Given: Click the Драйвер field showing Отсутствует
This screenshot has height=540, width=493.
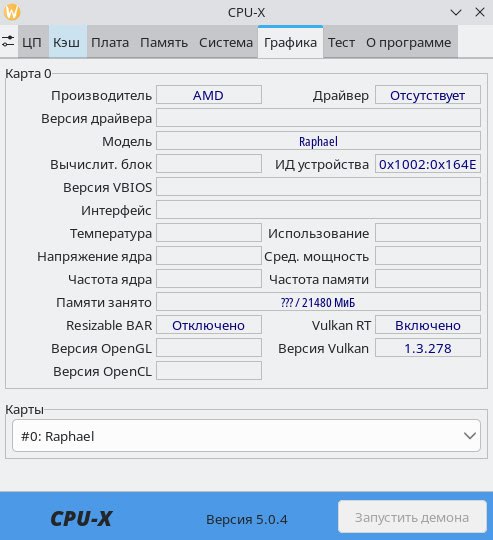Looking at the screenshot, I should point(428,95).
